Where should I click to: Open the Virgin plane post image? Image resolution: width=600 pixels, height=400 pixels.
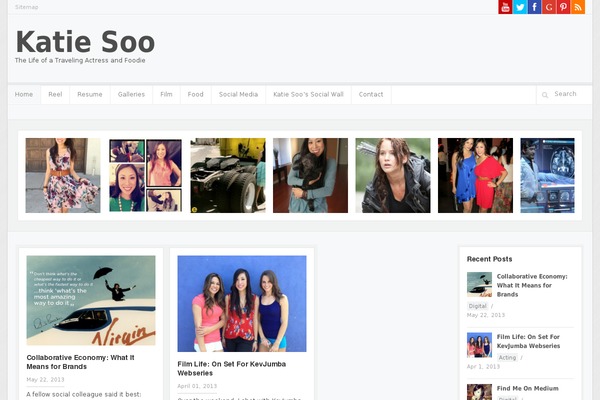pyautogui.click(x=91, y=300)
